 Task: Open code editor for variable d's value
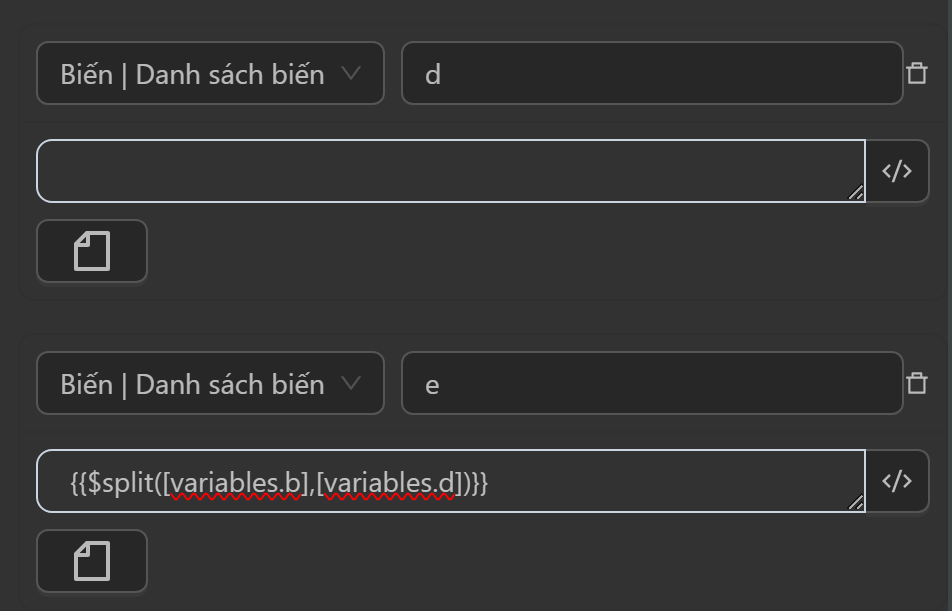(896, 171)
